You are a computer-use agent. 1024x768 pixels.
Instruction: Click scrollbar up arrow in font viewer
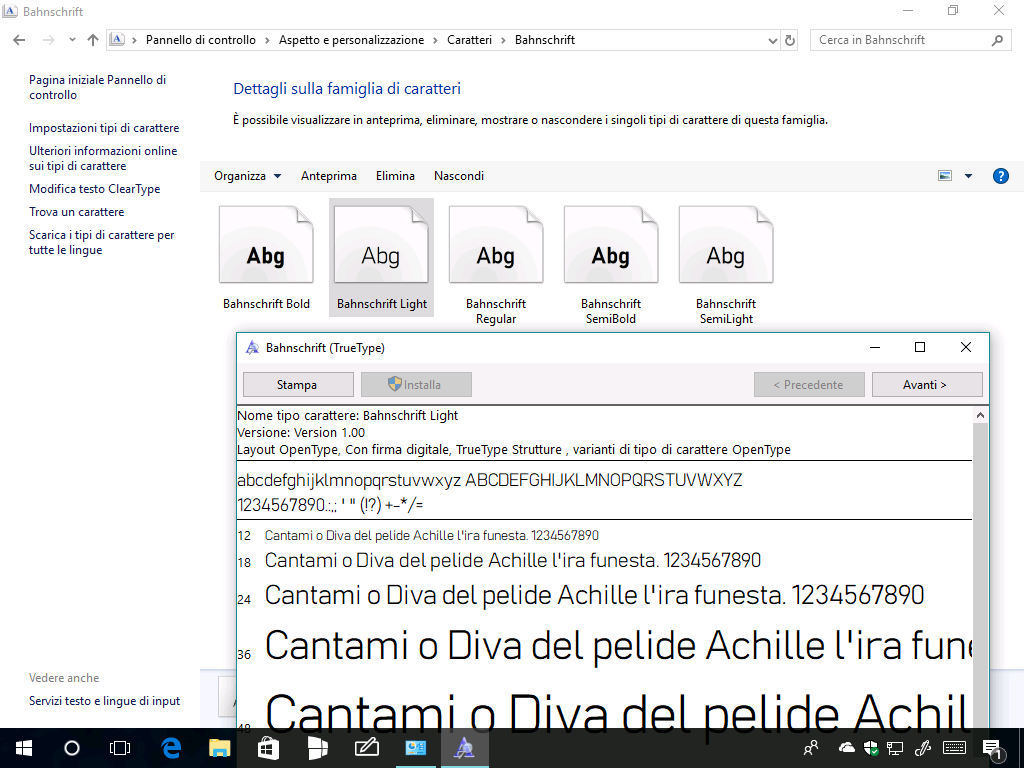pyautogui.click(x=980, y=415)
